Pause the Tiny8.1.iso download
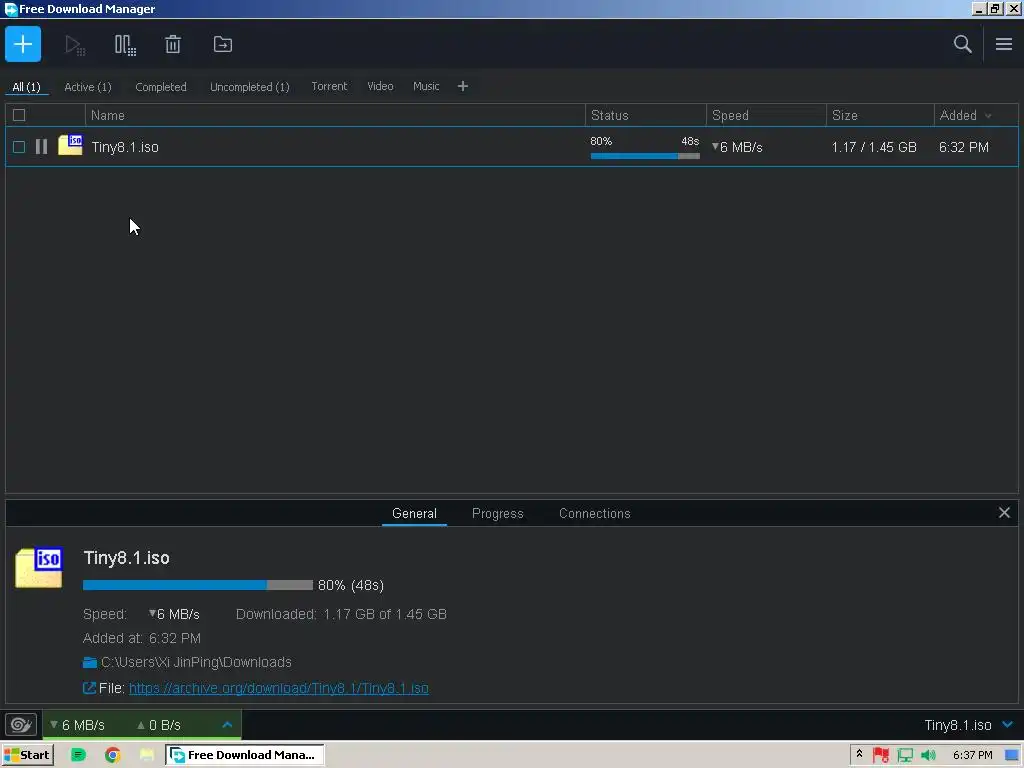The height and width of the screenshot is (768, 1024). pyautogui.click(x=41, y=147)
